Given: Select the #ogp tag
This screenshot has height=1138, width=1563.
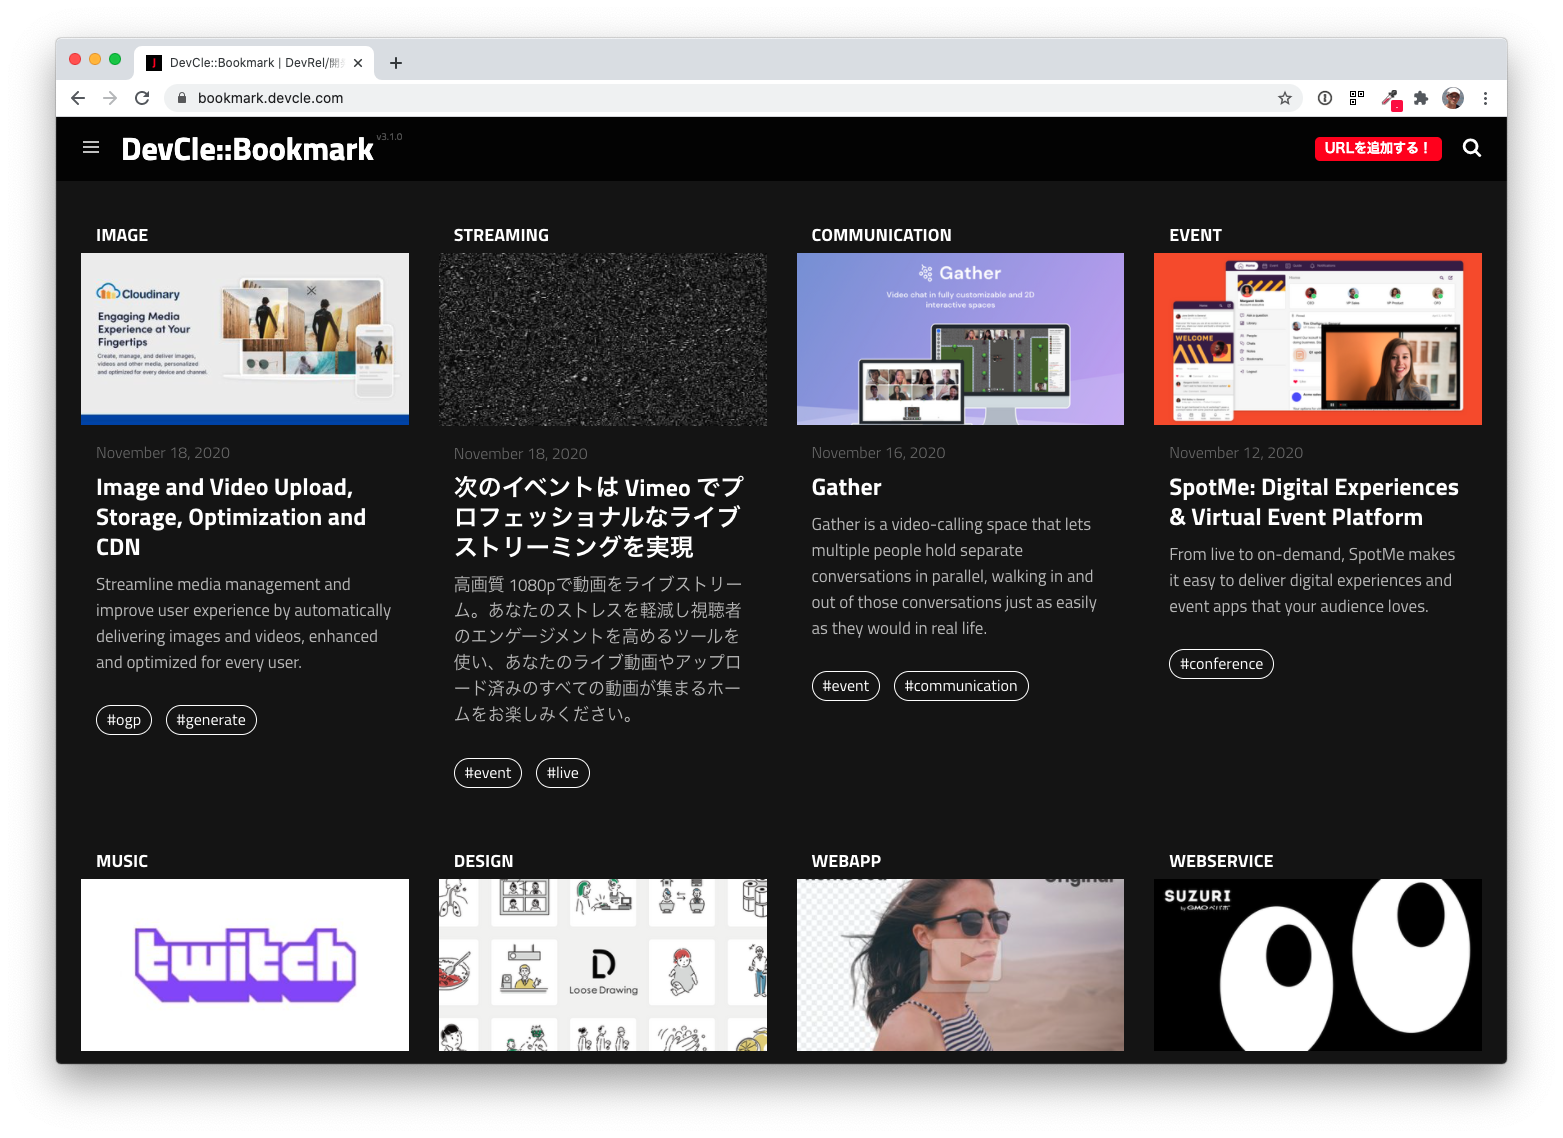Looking at the screenshot, I should tap(124, 720).
